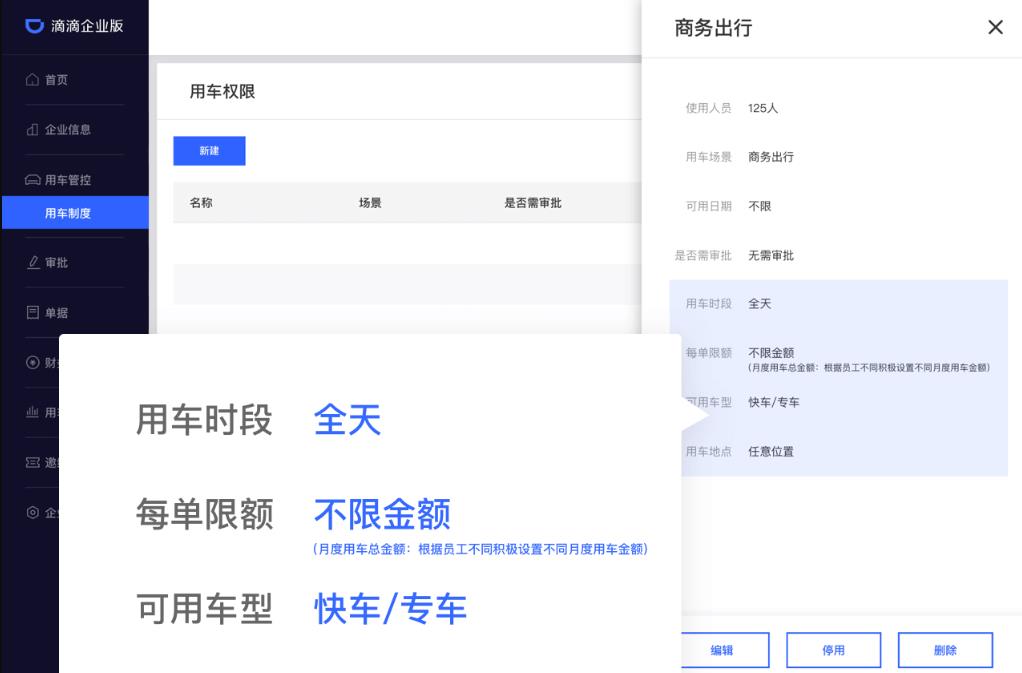The height and width of the screenshot is (673, 1022).
Task: Select the 用车管控 car icon
Action: tap(34, 178)
